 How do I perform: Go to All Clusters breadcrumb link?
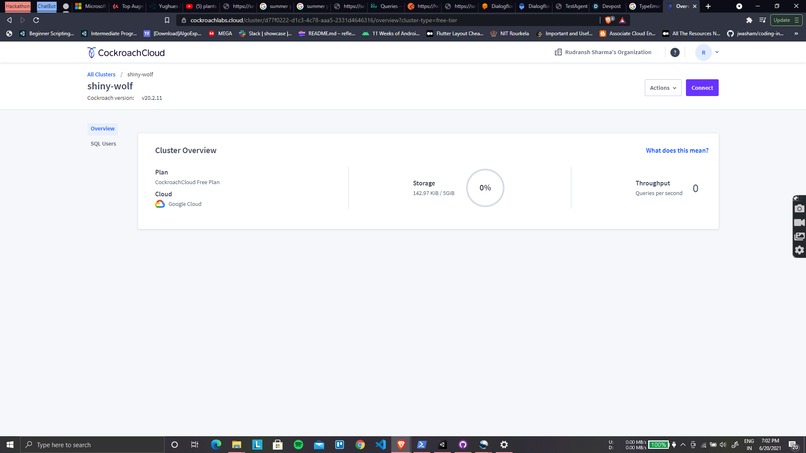tap(101, 75)
